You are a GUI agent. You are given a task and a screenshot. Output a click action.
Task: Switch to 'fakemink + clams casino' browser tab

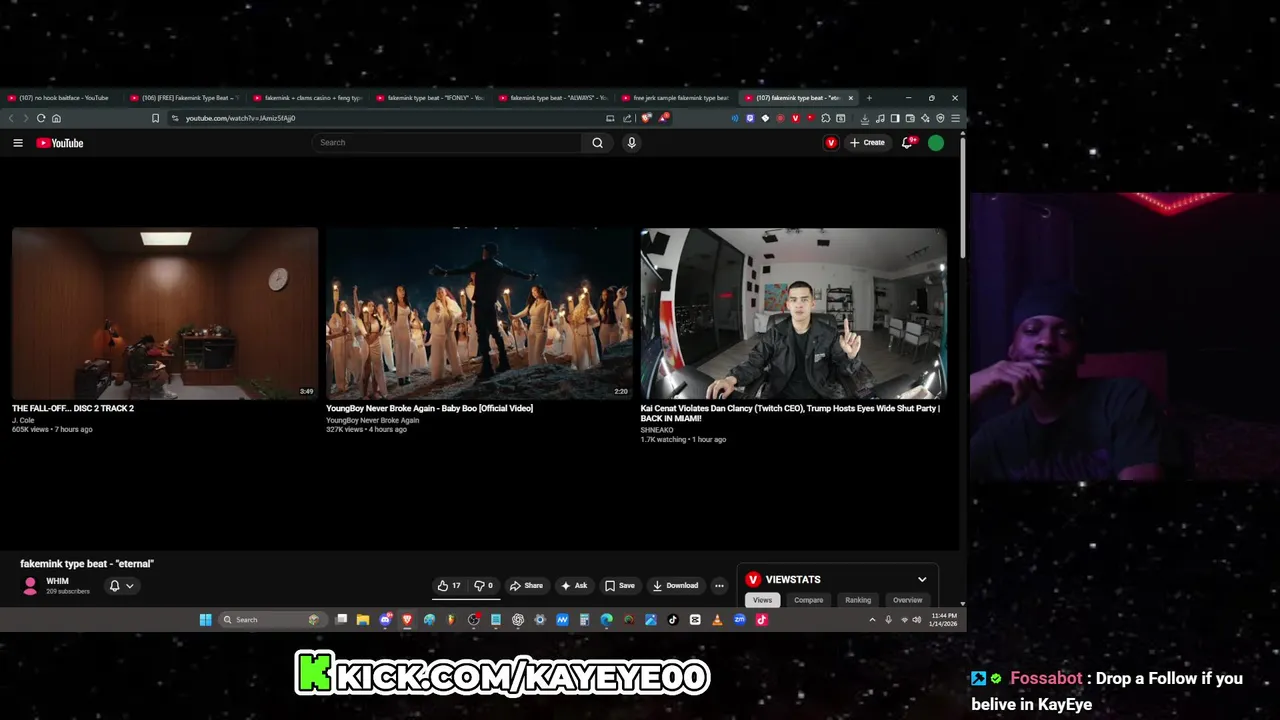[x=308, y=98]
